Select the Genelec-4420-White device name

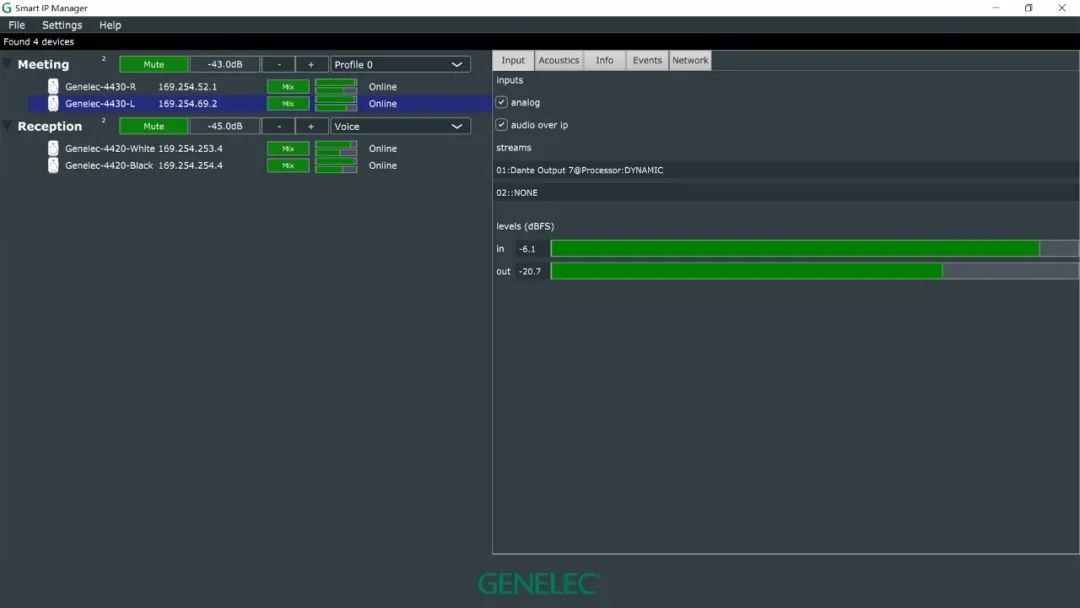[x=110, y=149]
